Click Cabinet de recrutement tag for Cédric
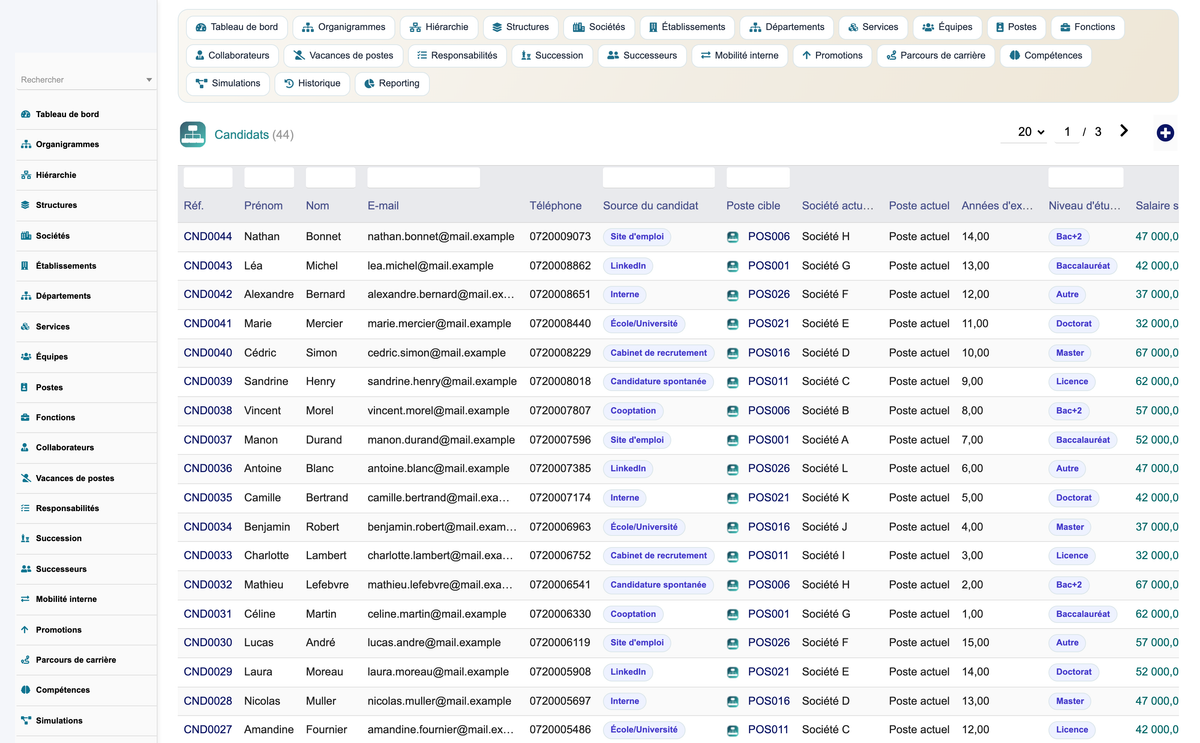Image resolution: width=1200 pixels, height=743 pixels. pos(658,353)
